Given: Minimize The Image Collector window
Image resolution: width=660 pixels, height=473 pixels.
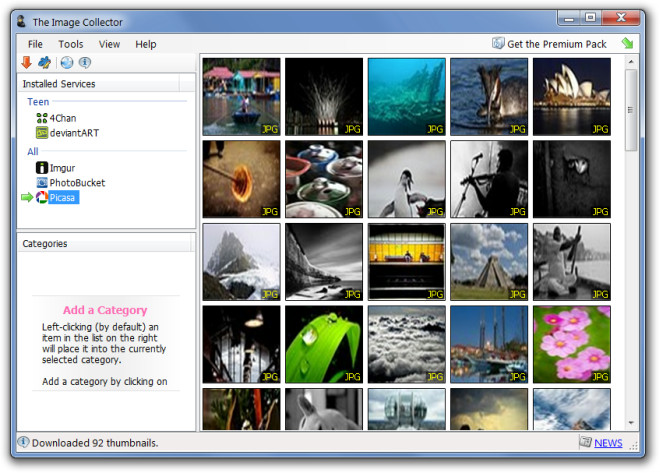Looking at the screenshot, I should (569, 19).
